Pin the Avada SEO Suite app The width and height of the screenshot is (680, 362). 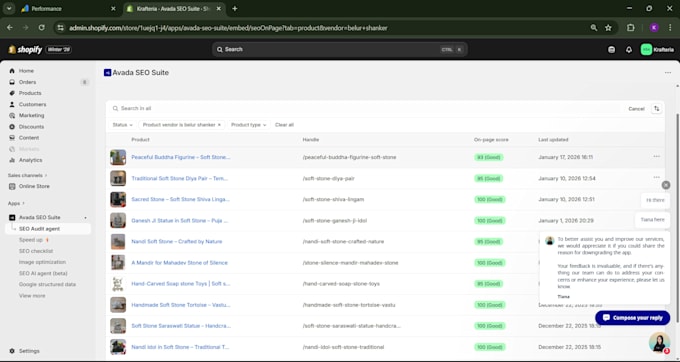pyautogui.click(x=85, y=218)
